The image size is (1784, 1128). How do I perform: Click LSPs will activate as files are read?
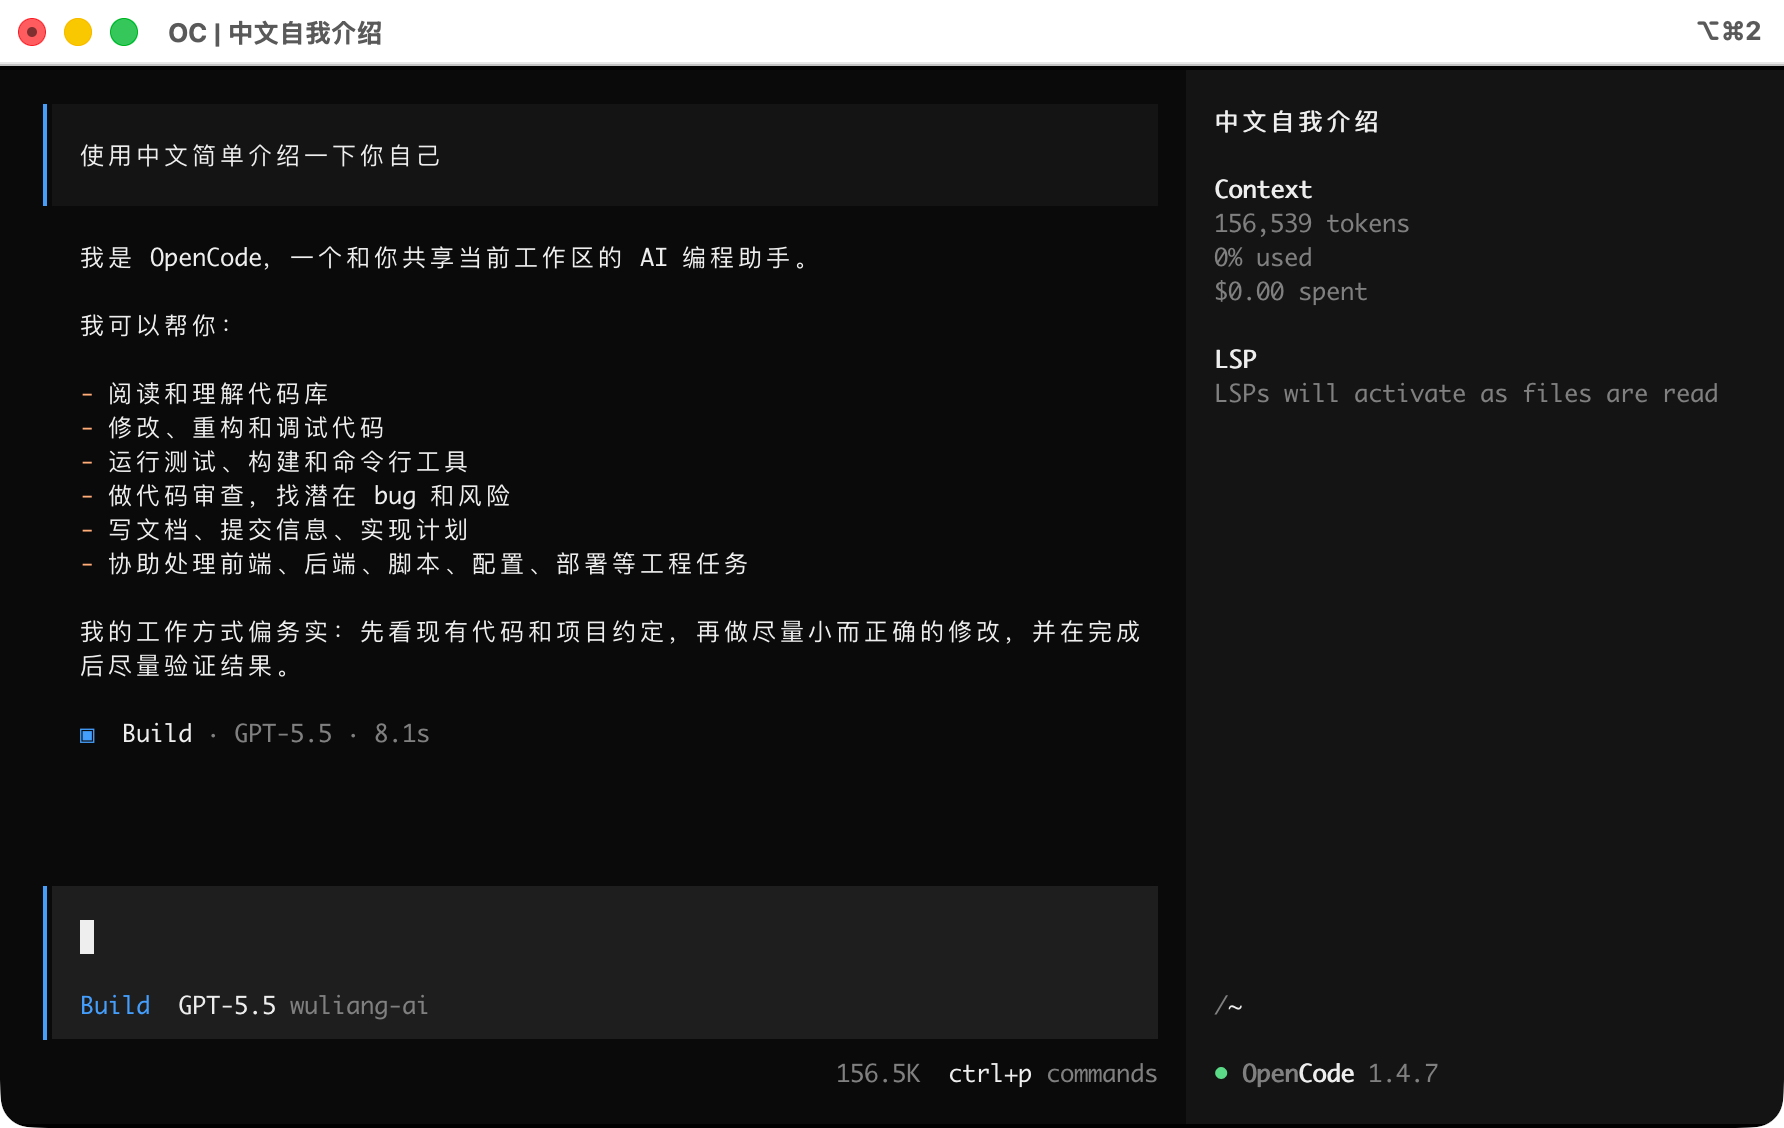pos(1466,393)
